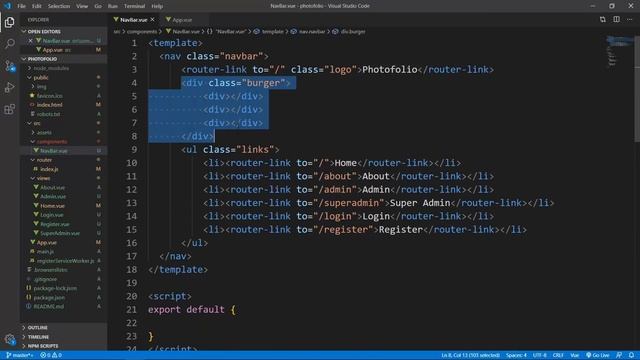Open the Manage settings gear

pos(9,339)
